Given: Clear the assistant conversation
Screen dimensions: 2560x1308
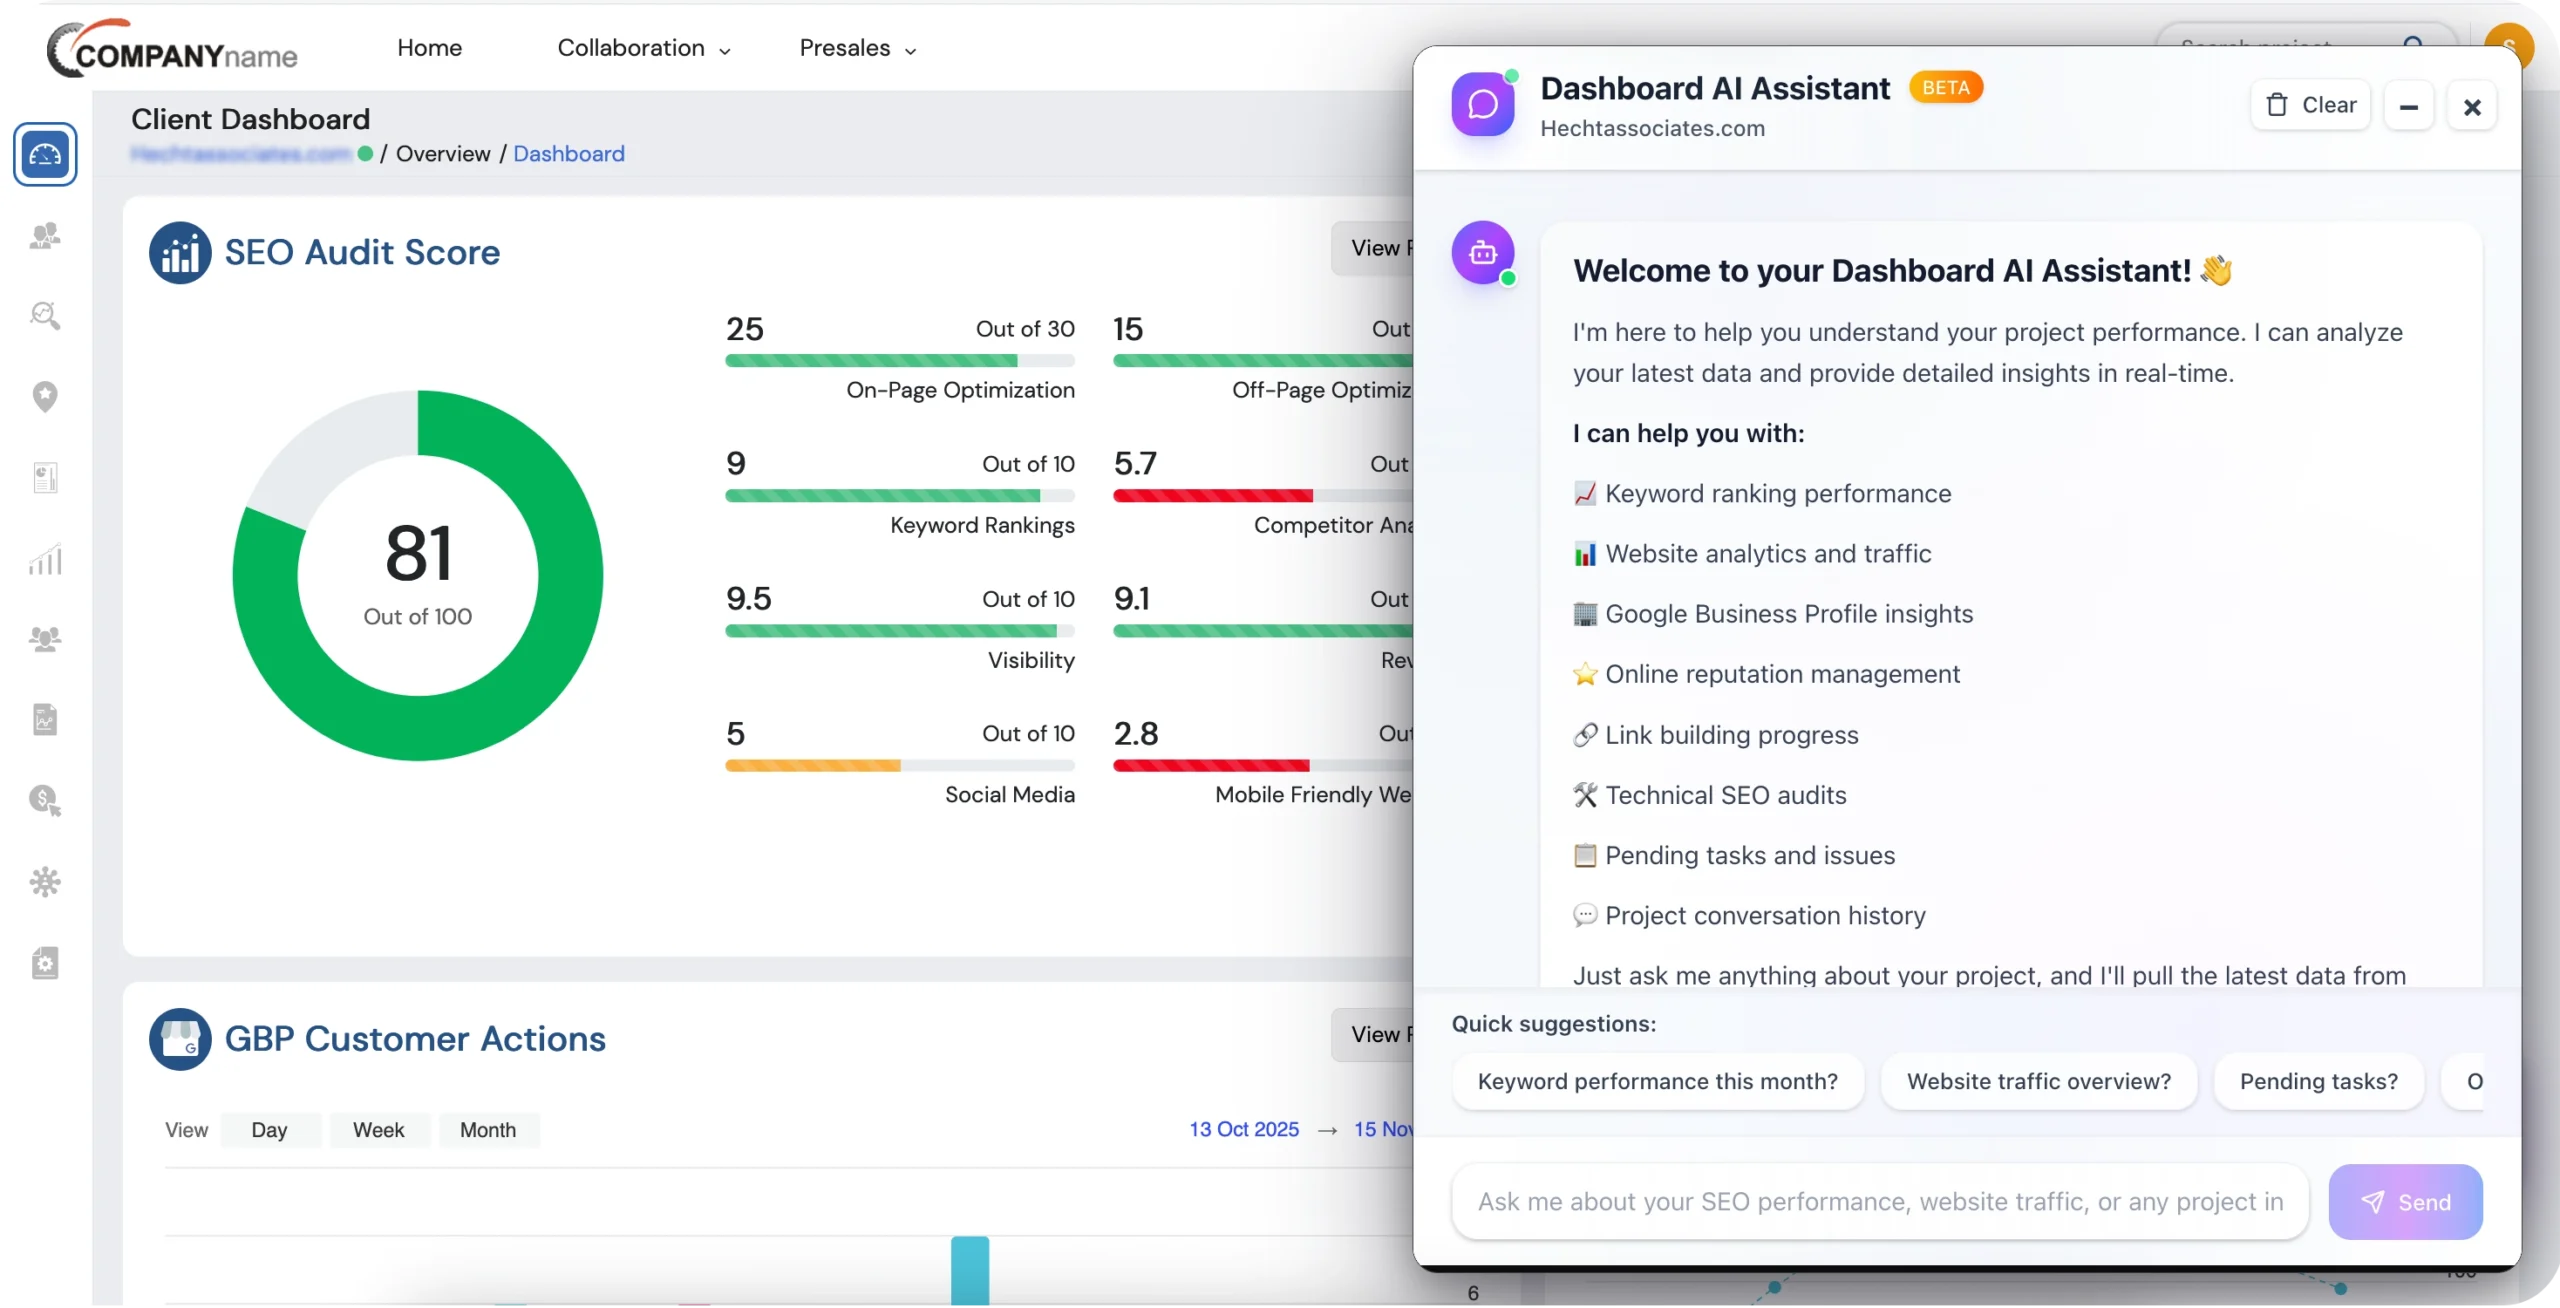Looking at the screenshot, I should pyautogui.click(x=2310, y=105).
